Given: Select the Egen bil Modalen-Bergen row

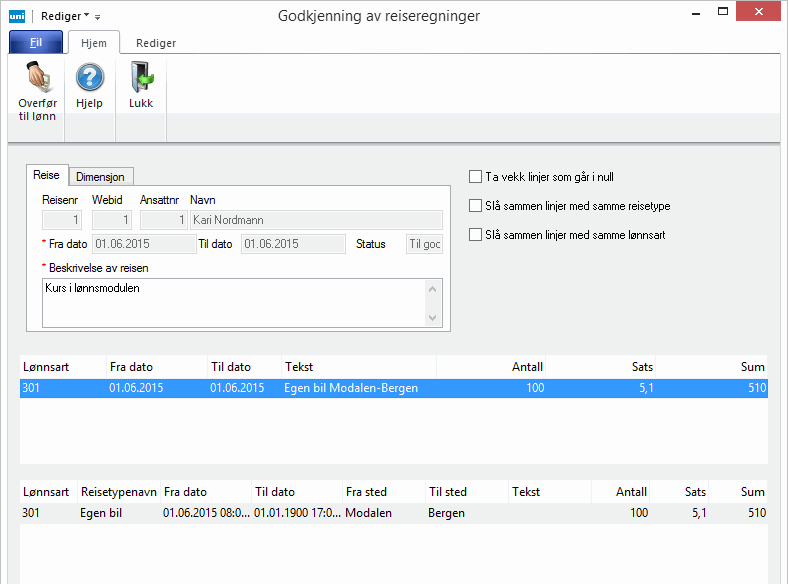Looking at the screenshot, I should tap(350, 388).
